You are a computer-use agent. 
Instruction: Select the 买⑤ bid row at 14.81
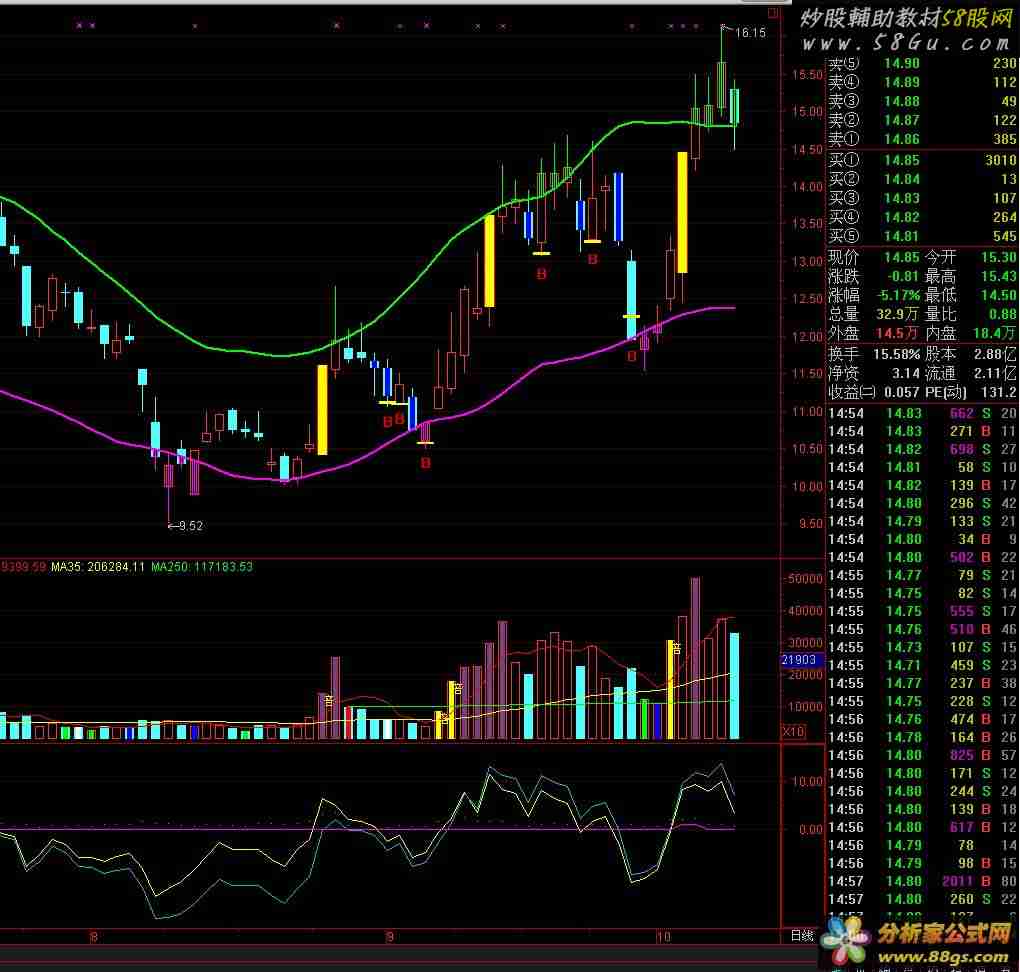922,236
